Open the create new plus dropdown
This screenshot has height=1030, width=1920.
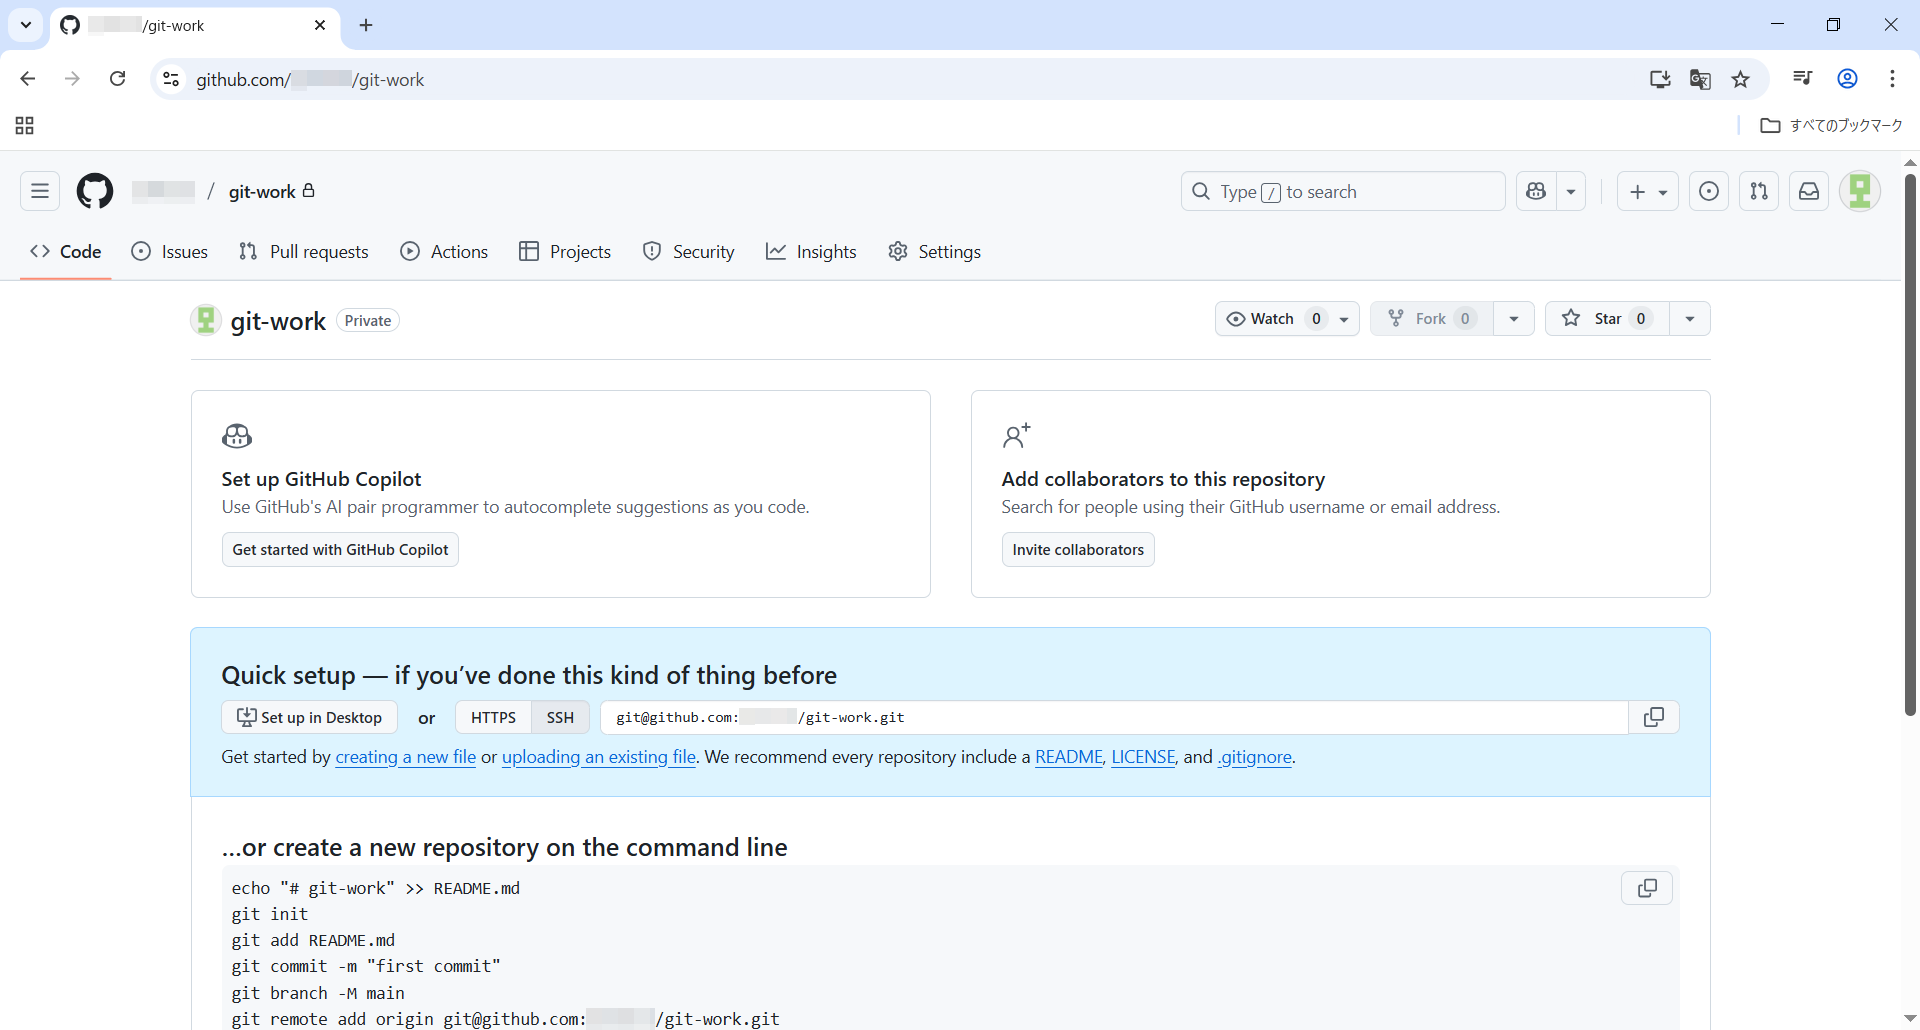[1648, 191]
